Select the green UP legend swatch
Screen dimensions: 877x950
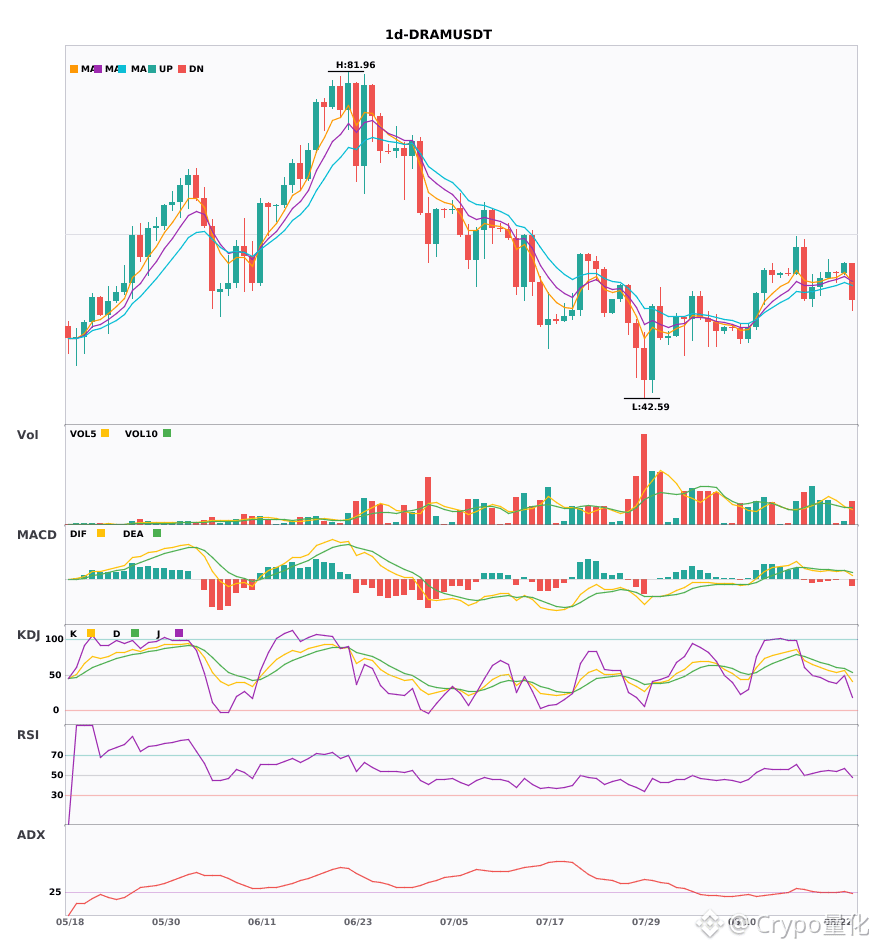coord(152,69)
